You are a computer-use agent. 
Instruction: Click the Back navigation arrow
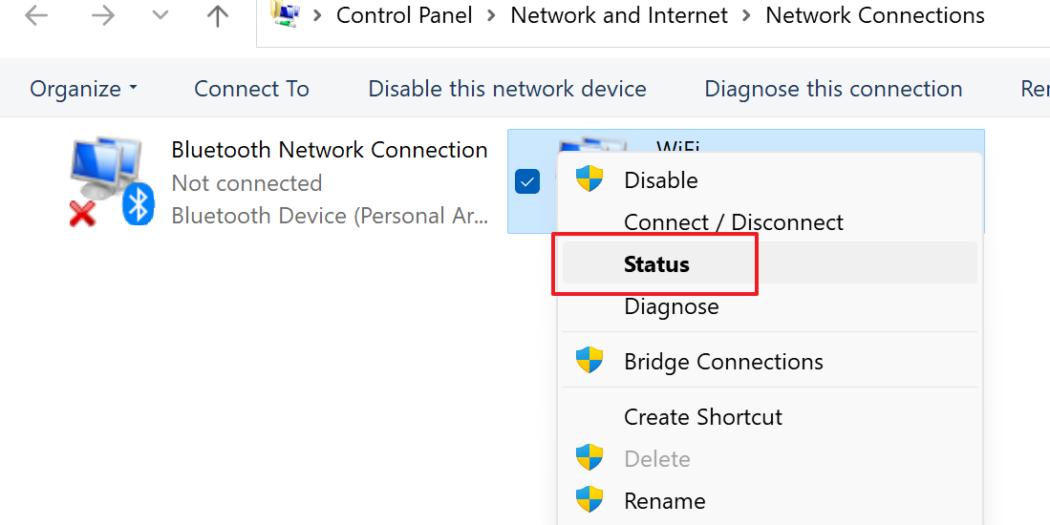pos(36,16)
